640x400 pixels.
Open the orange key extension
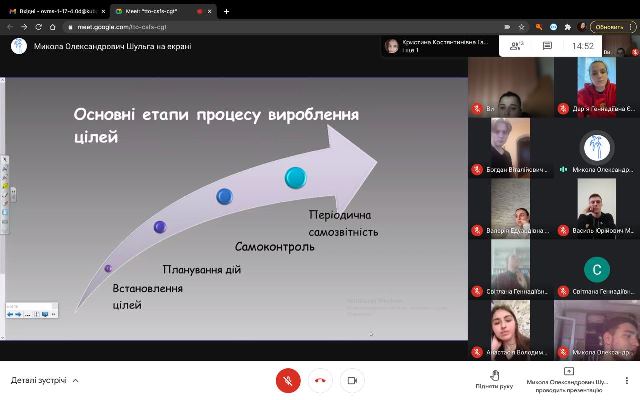pyautogui.click(x=539, y=27)
